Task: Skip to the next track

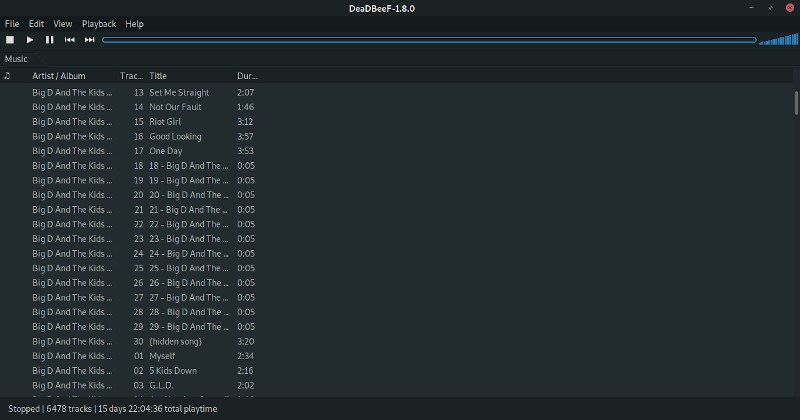Action: 89,40
